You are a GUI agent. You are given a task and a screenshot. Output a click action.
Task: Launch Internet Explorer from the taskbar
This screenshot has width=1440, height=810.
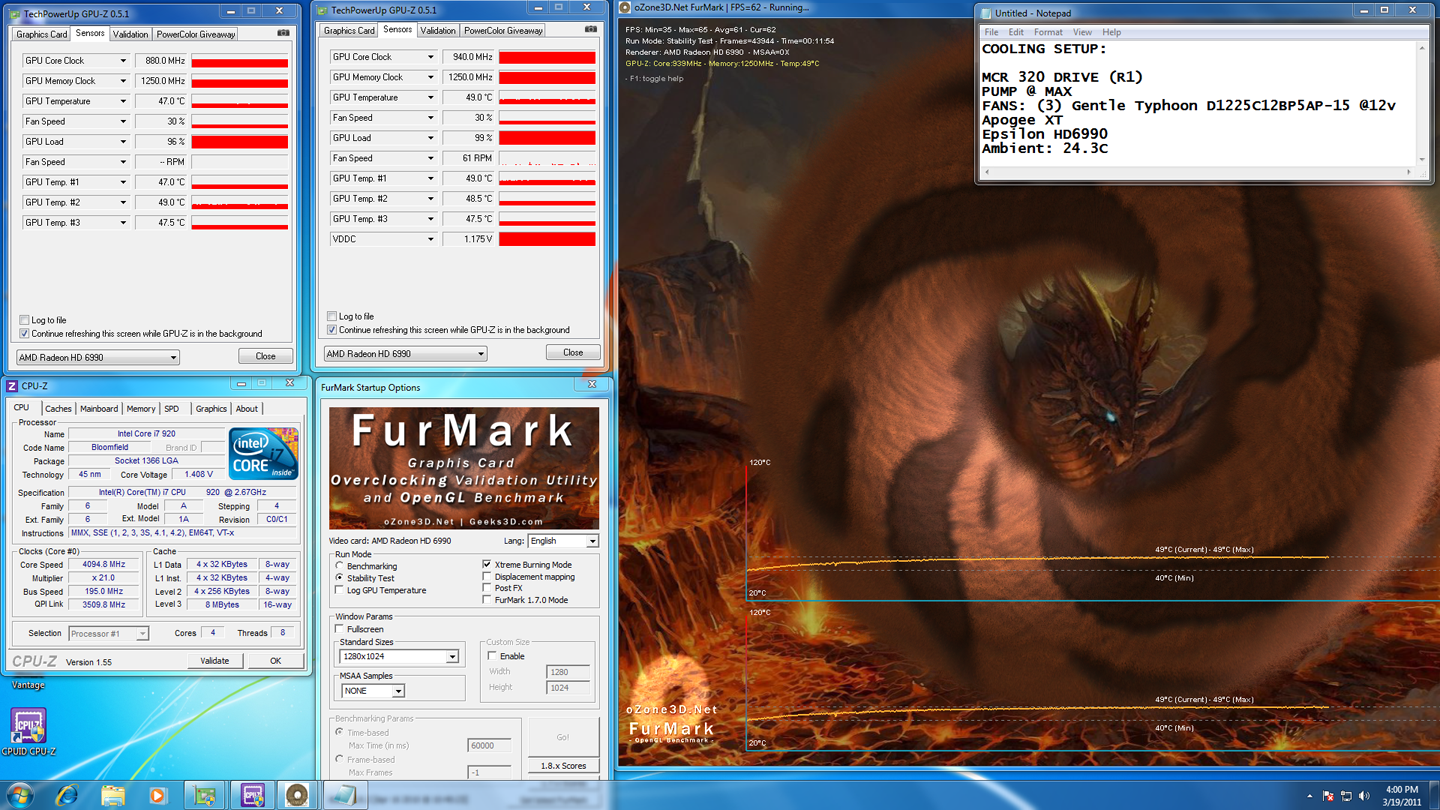click(x=66, y=795)
